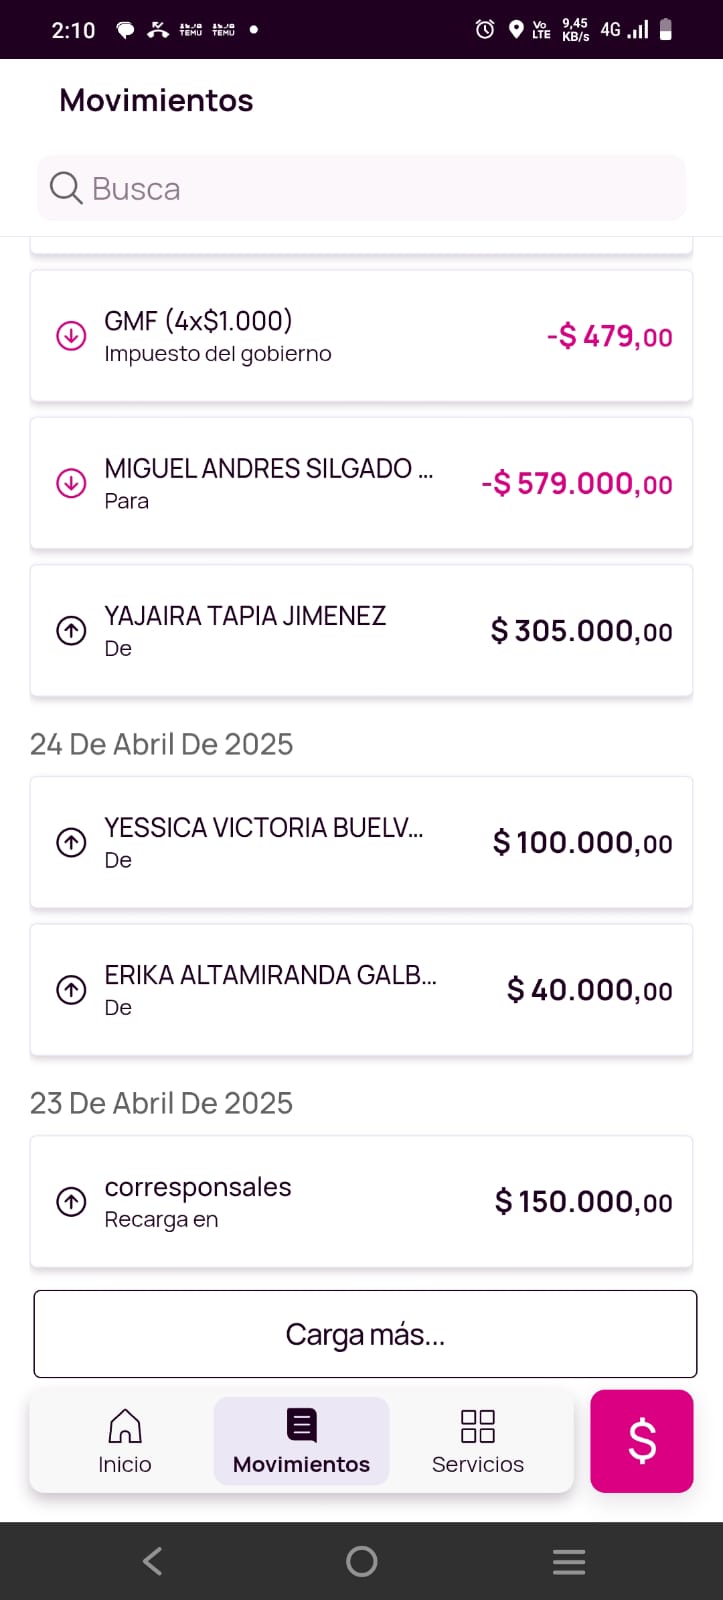Switch to the Servicios tab
This screenshot has width=723, height=1600.
[x=477, y=1441]
